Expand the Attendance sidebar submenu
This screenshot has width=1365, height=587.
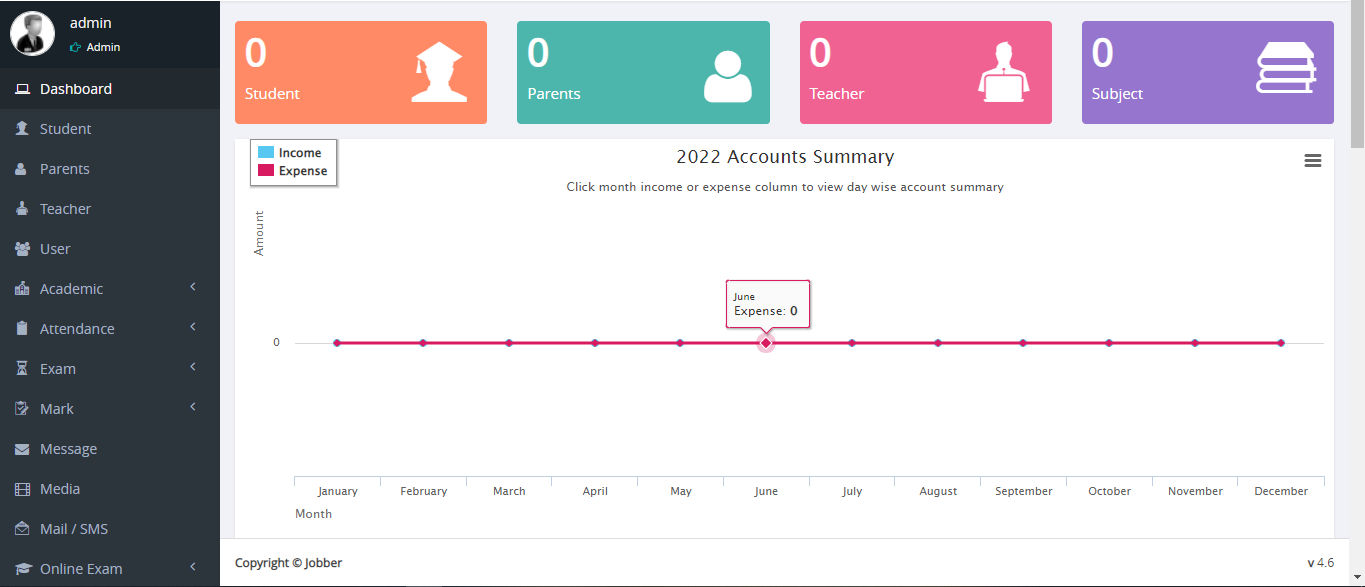click(77, 329)
